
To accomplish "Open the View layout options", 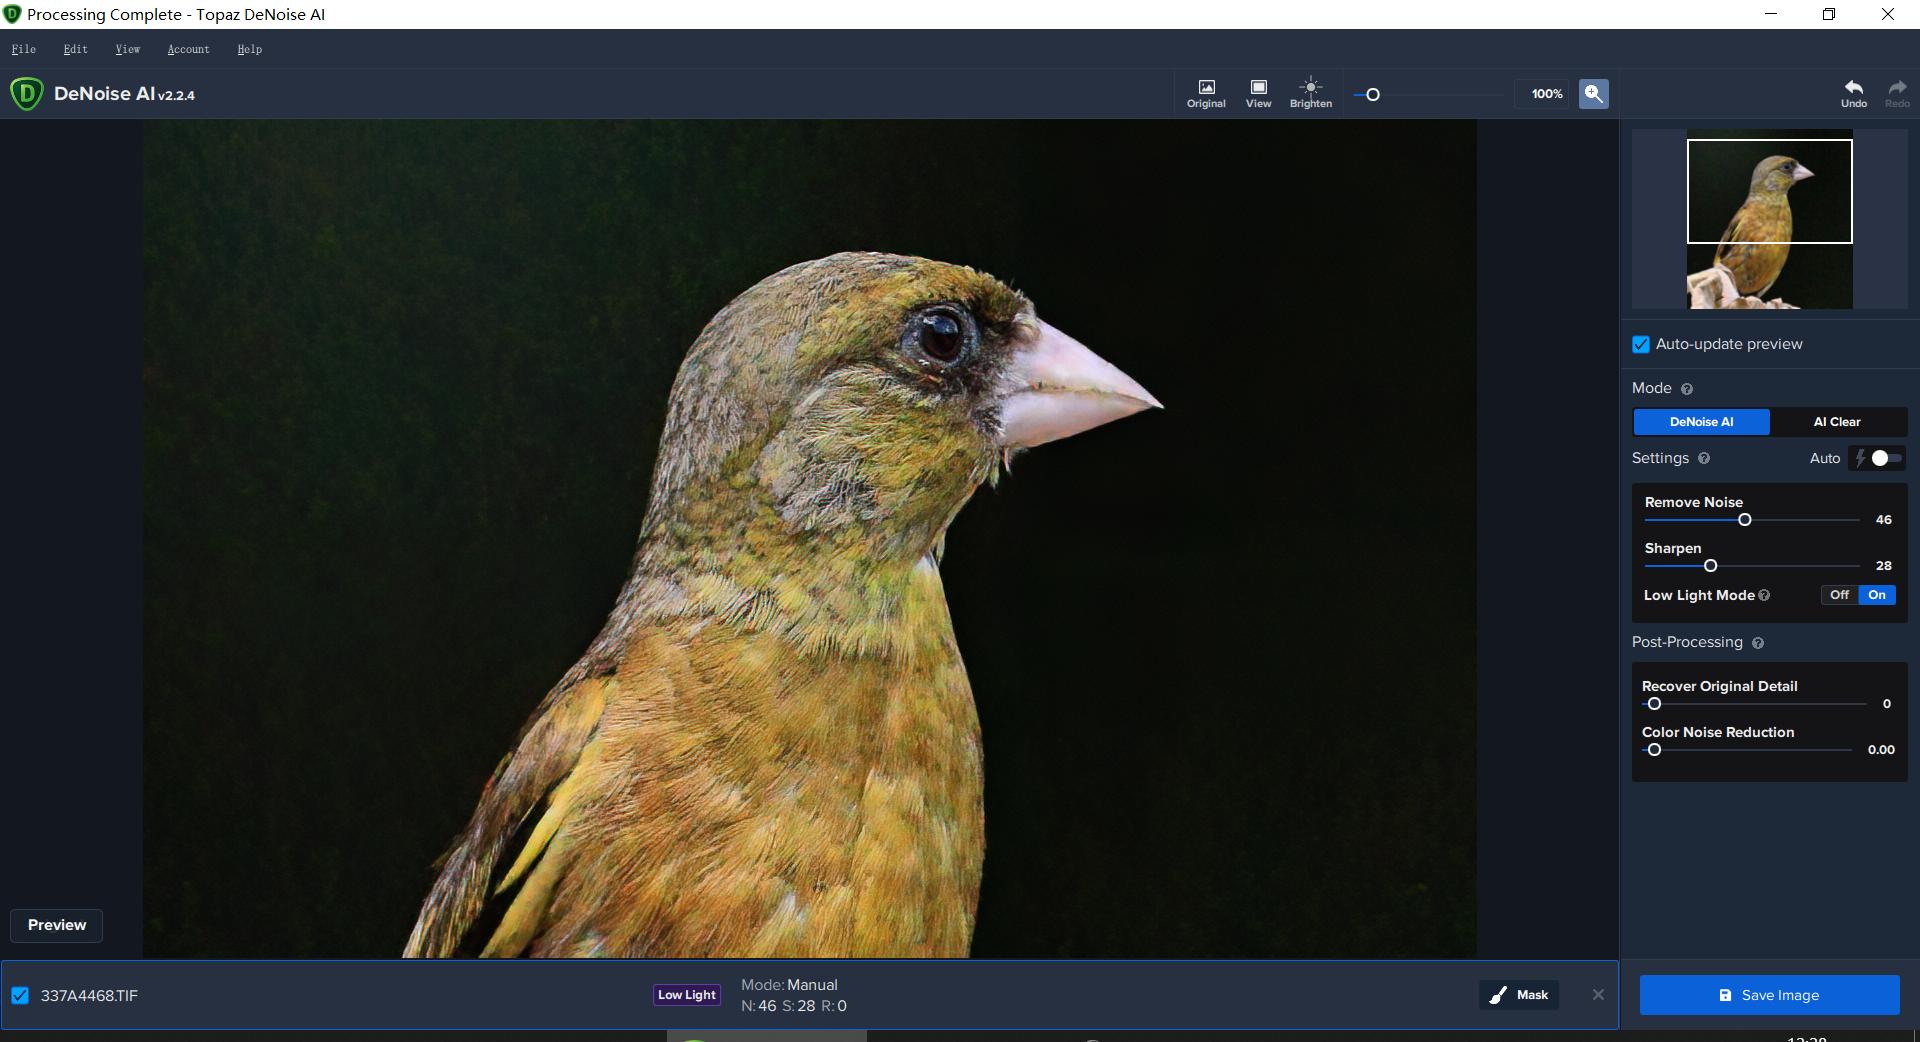I will (1258, 93).
